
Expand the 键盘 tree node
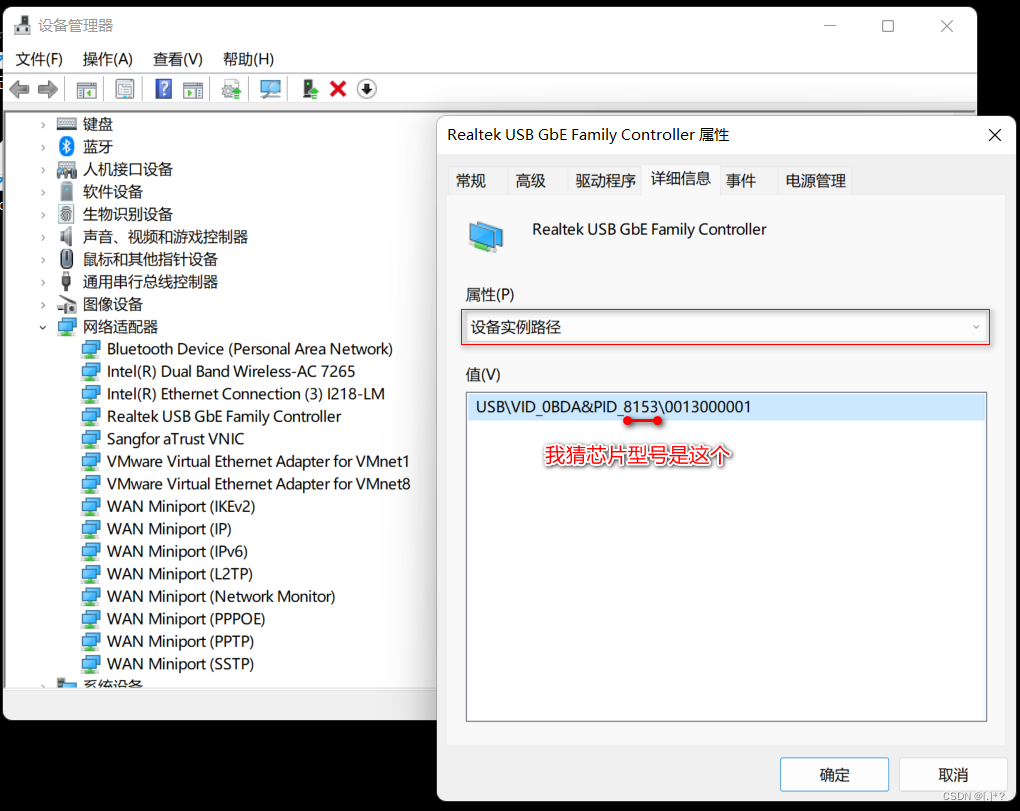pos(43,124)
